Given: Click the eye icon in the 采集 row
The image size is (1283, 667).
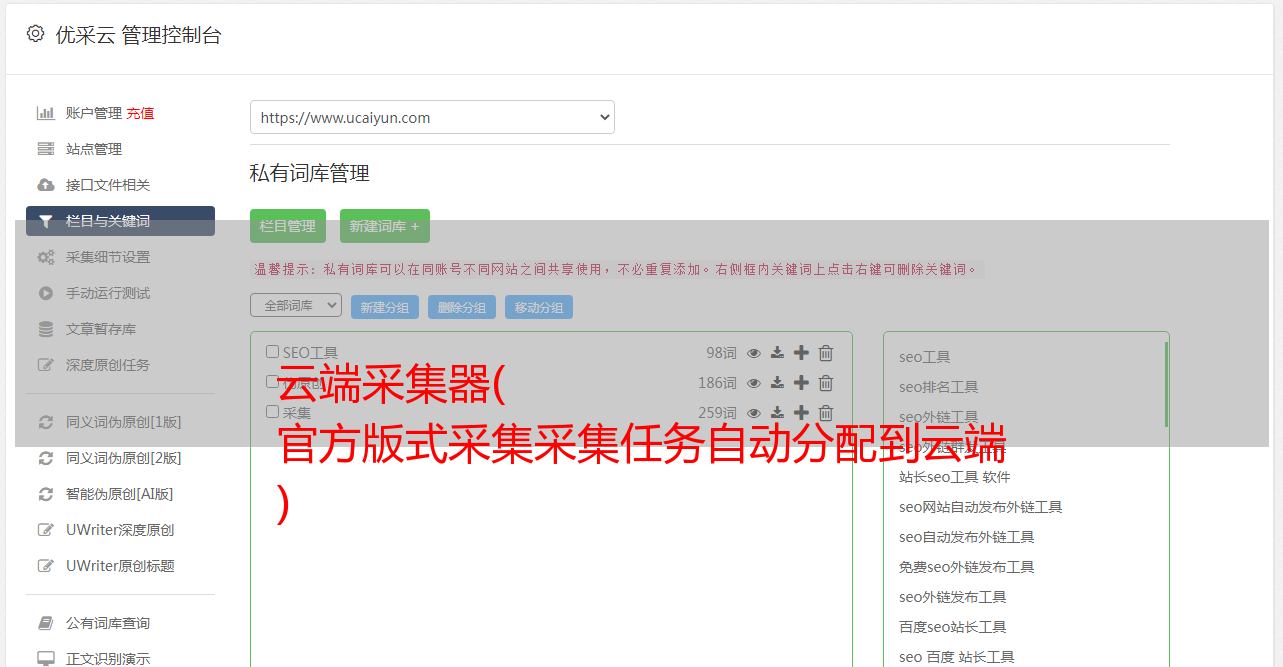Looking at the screenshot, I should coord(754,413).
